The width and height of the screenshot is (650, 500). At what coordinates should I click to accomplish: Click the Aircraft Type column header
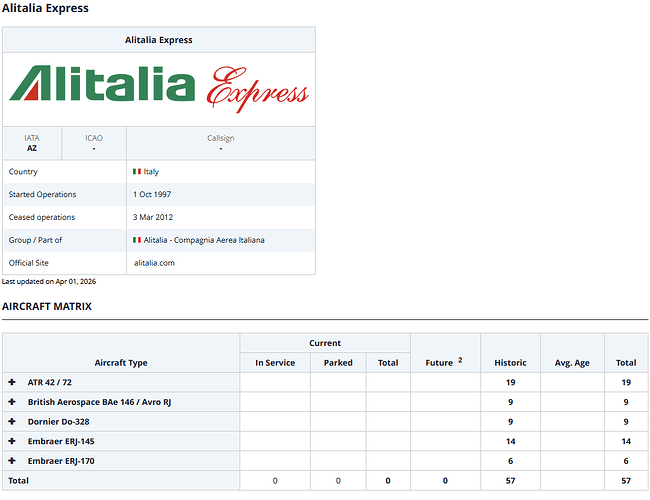click(121, 363)
